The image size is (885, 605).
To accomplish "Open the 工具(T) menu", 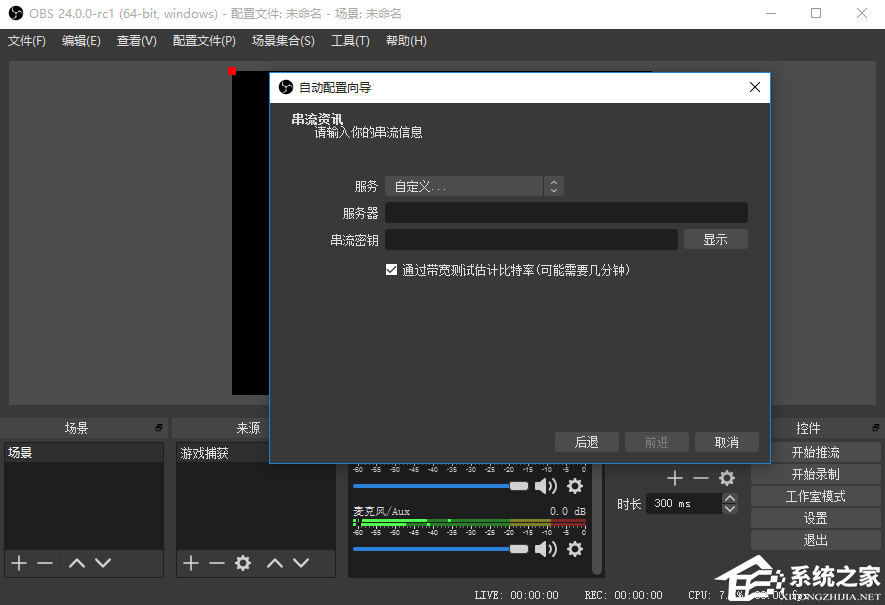I will tap(350, 41).
